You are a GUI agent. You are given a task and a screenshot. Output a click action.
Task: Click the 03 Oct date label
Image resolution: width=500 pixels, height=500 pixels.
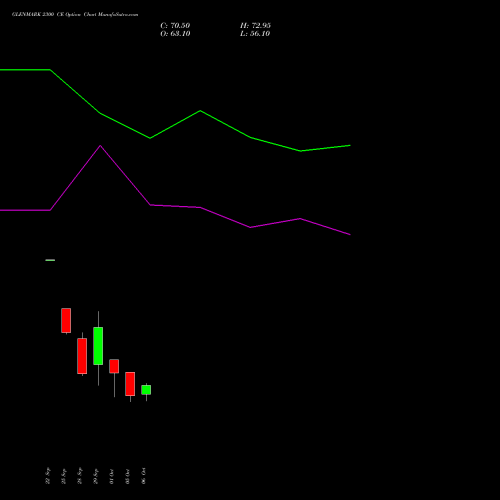pyautogui.click(x=128, y=476)
